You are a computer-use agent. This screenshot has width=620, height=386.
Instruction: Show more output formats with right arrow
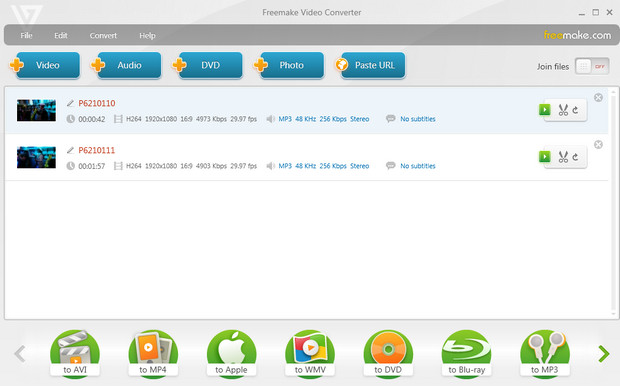tap(604, 354)
